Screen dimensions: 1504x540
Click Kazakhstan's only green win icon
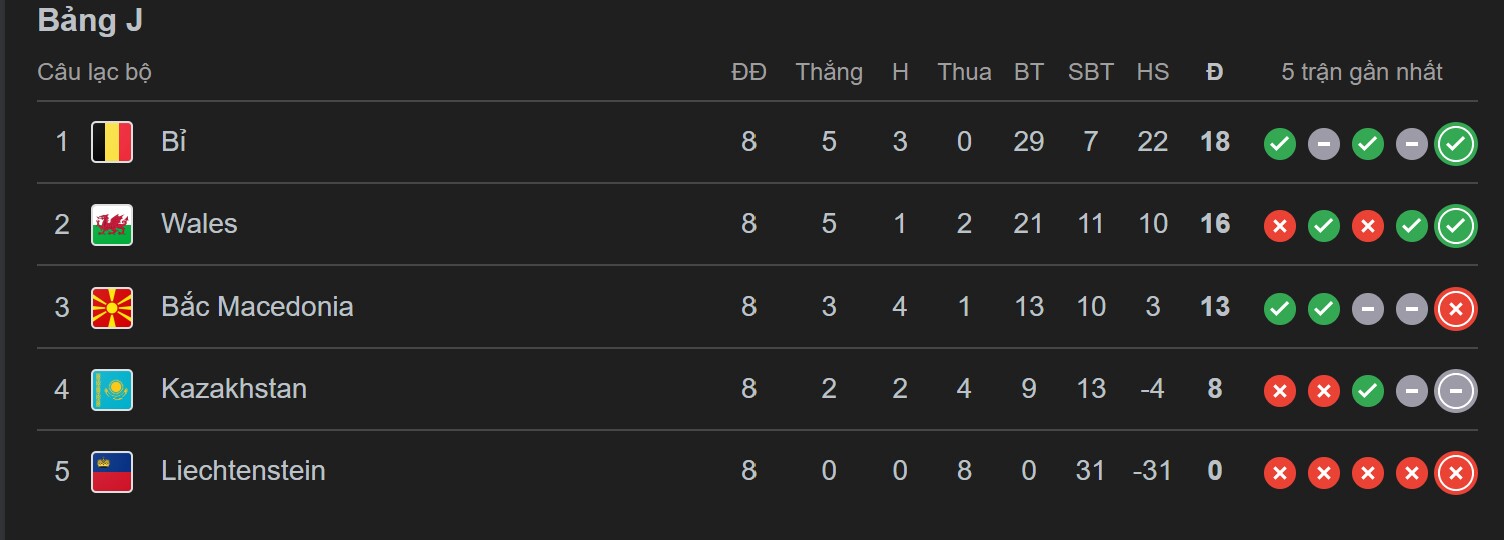point(1368,392)
